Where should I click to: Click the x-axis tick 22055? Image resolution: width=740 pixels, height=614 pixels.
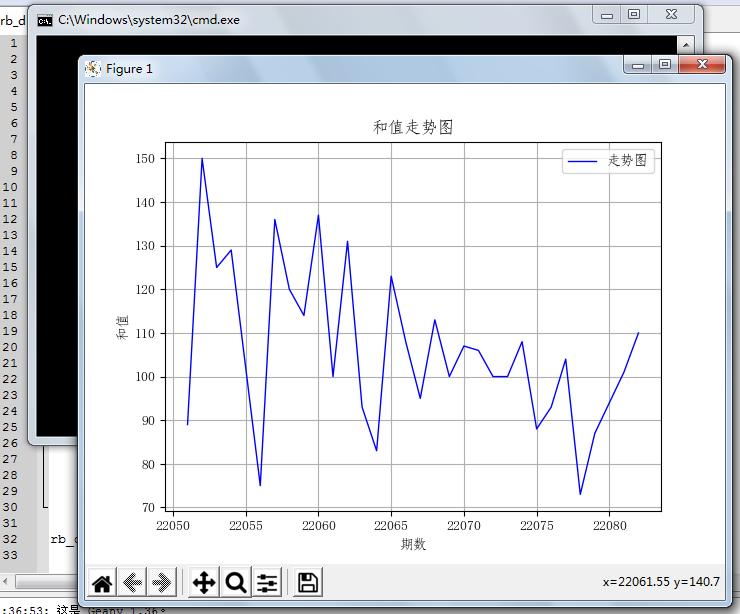(246, 526)
